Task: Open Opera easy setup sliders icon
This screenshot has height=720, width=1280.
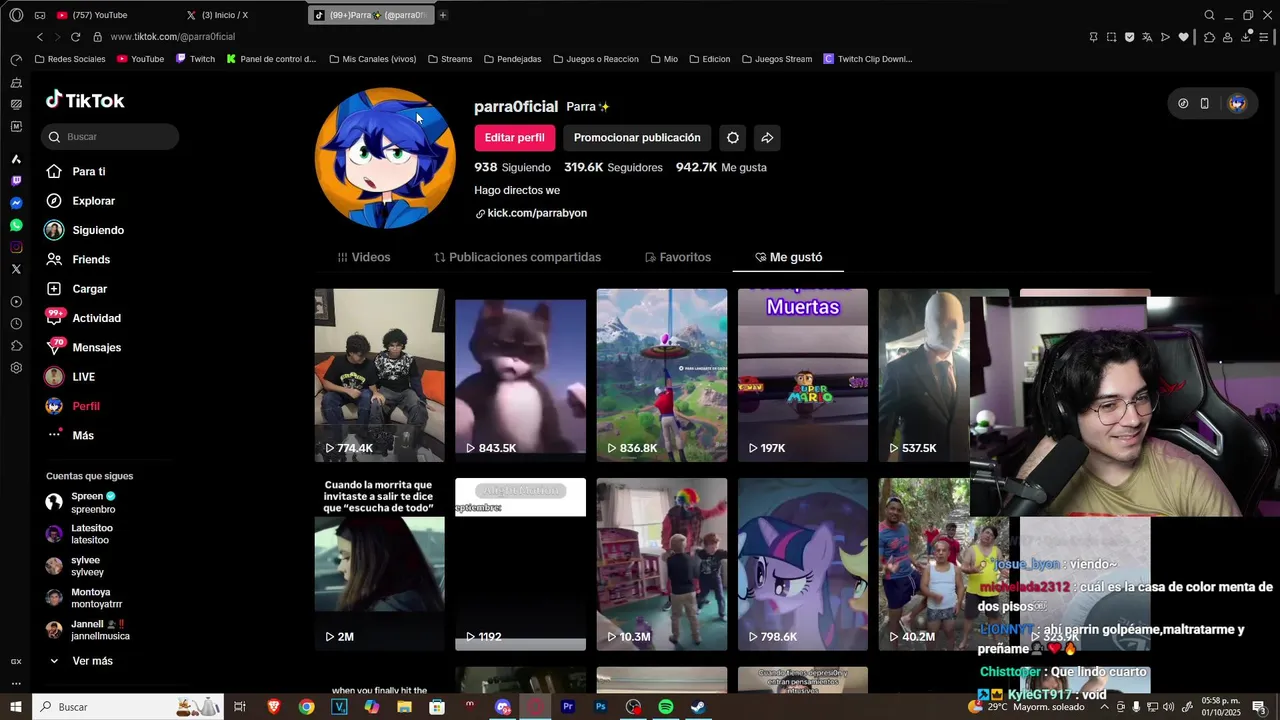Action: pyautogui.click(x=1265, y=37)
